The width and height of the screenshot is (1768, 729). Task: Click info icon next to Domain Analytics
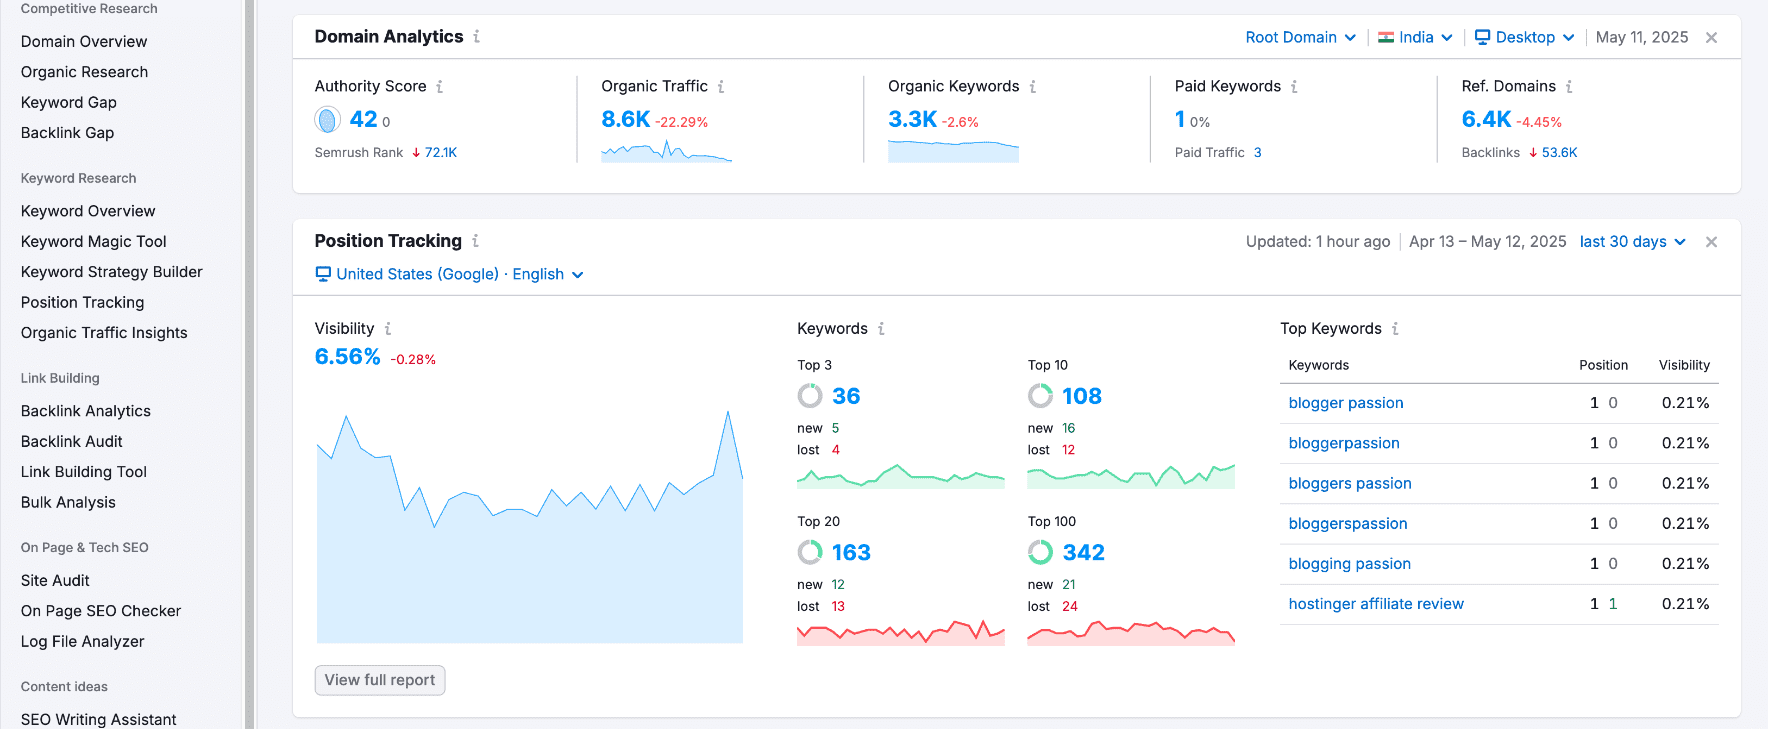coord(477,37)
